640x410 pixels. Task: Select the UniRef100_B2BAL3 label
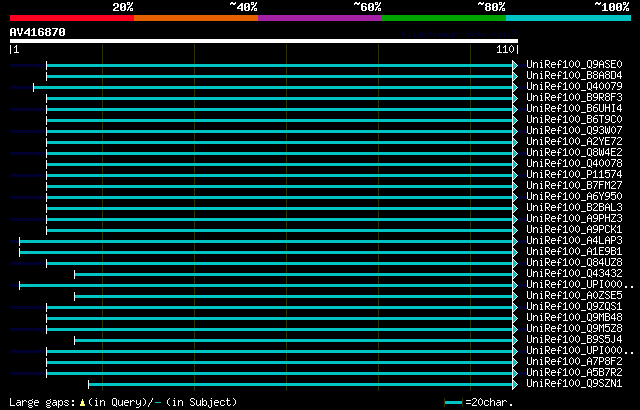pyautogui.click(x=574, y=208)
